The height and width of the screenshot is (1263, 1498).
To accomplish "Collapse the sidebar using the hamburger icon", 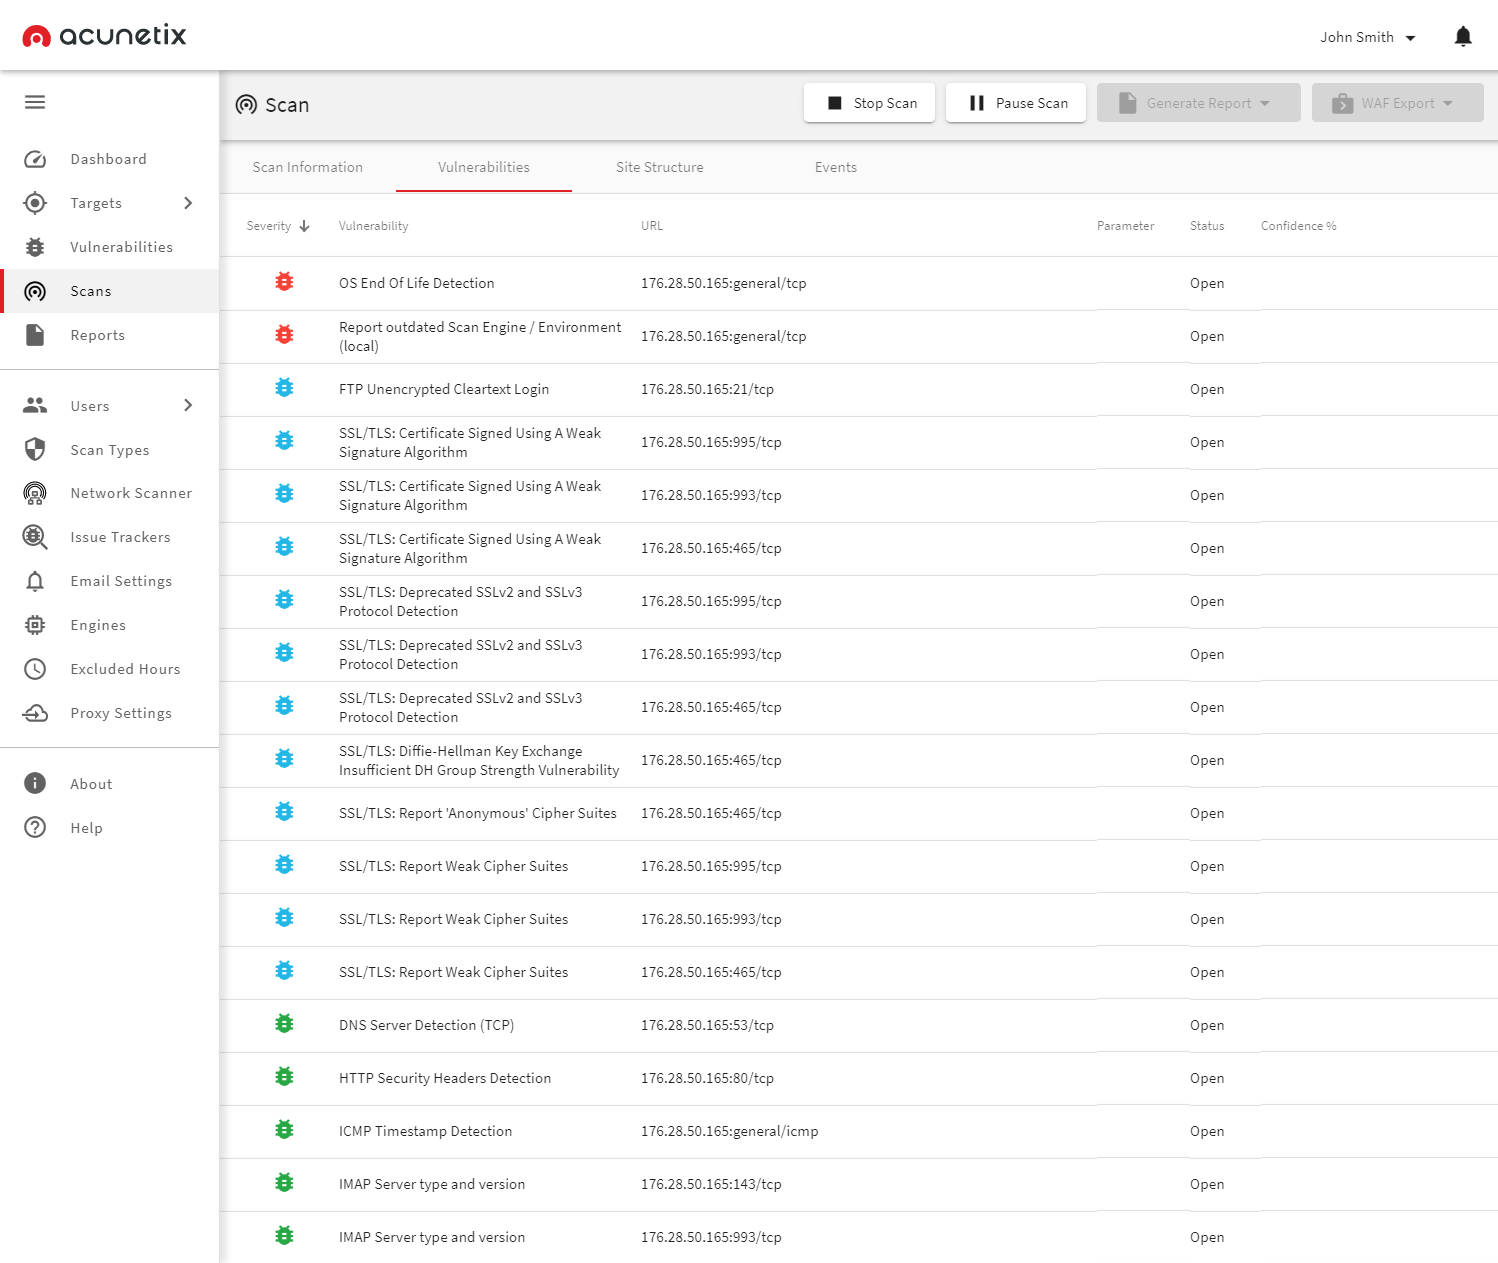I will click(34, 102).
